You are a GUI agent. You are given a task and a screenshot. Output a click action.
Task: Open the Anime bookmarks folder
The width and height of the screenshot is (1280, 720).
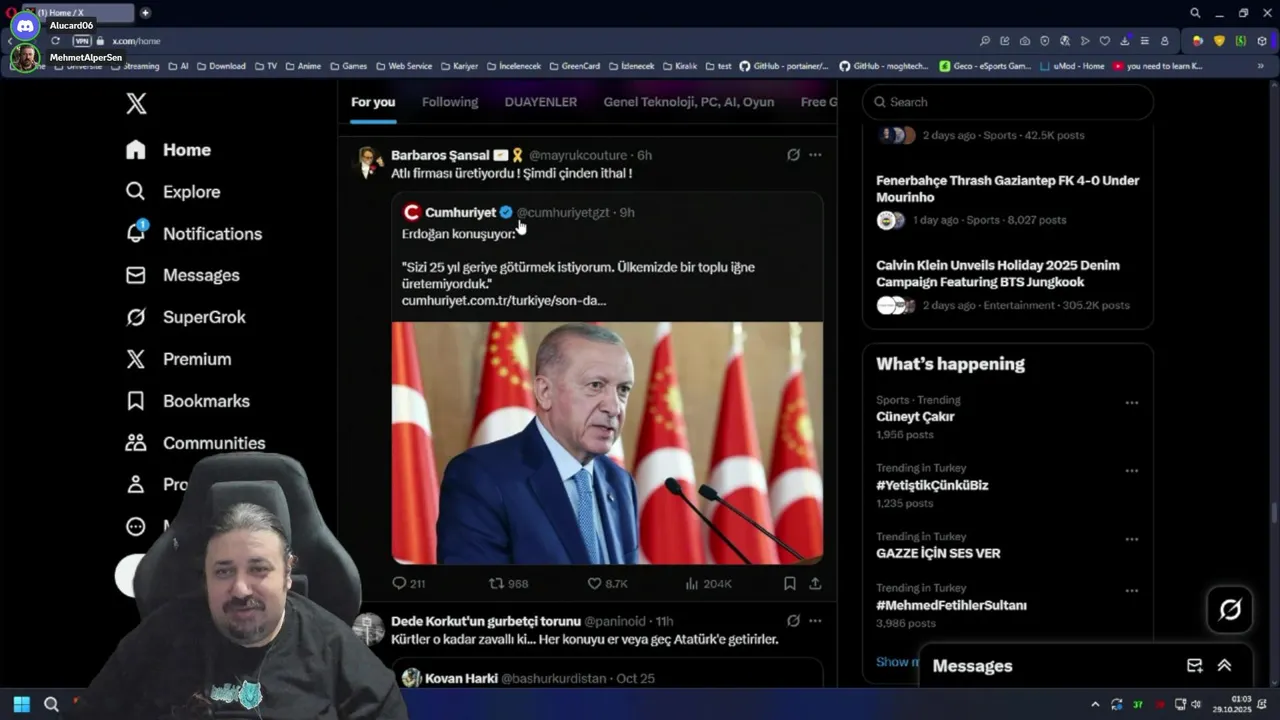(x=303, y=66)
